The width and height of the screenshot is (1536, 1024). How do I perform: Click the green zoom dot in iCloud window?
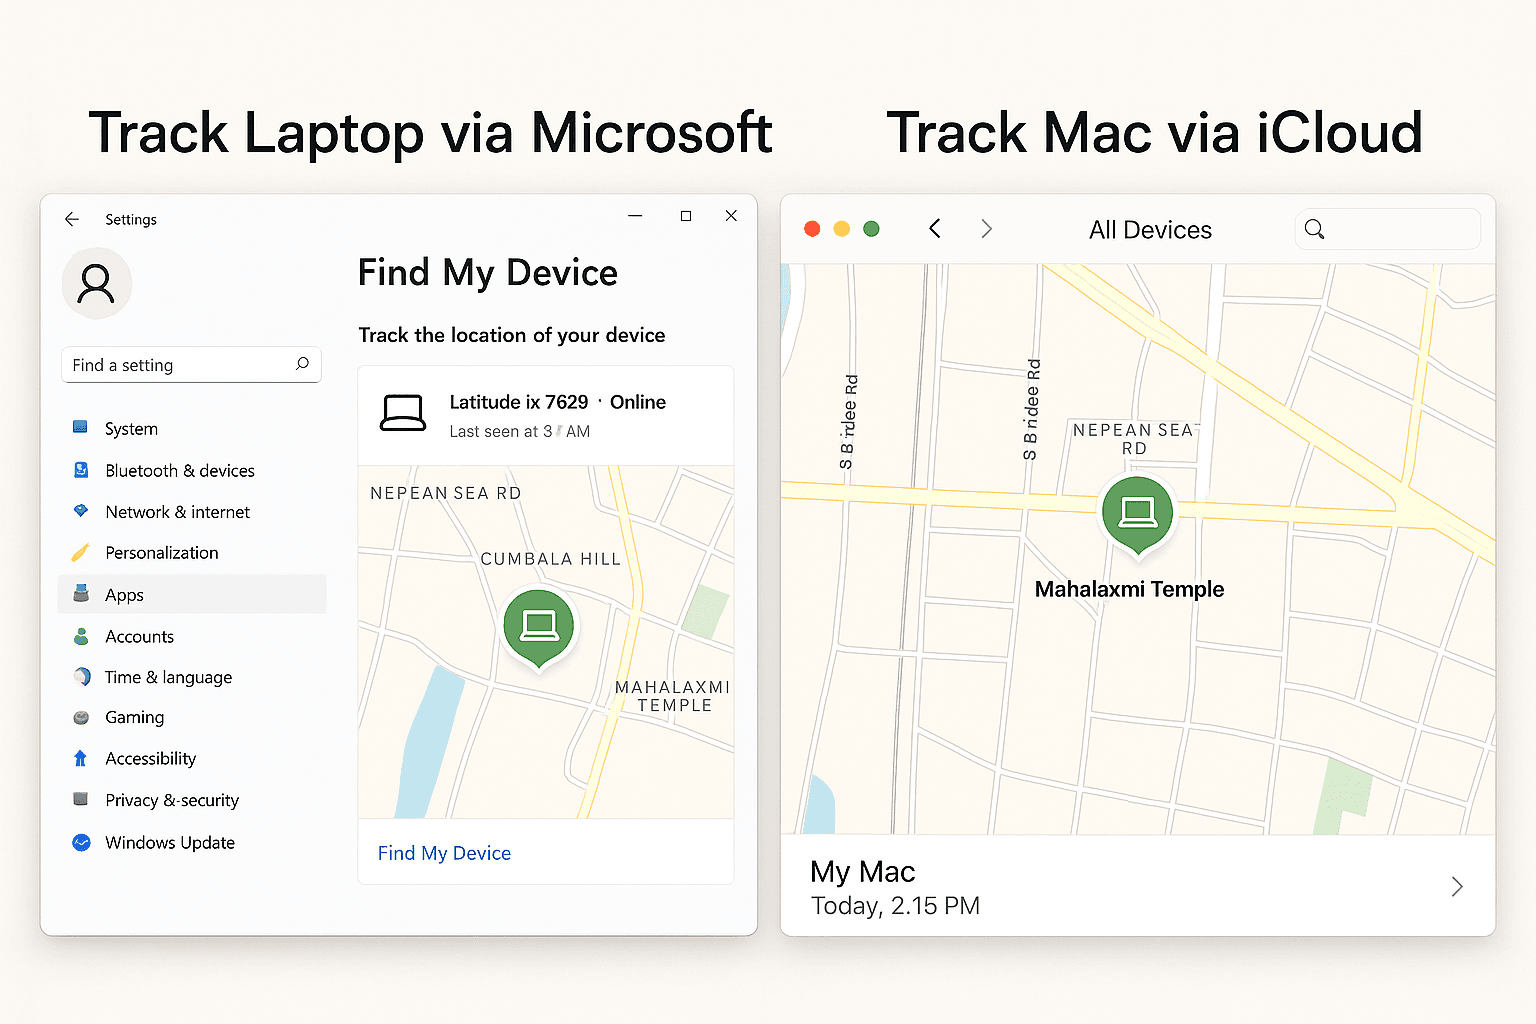(x=871, y=229)
